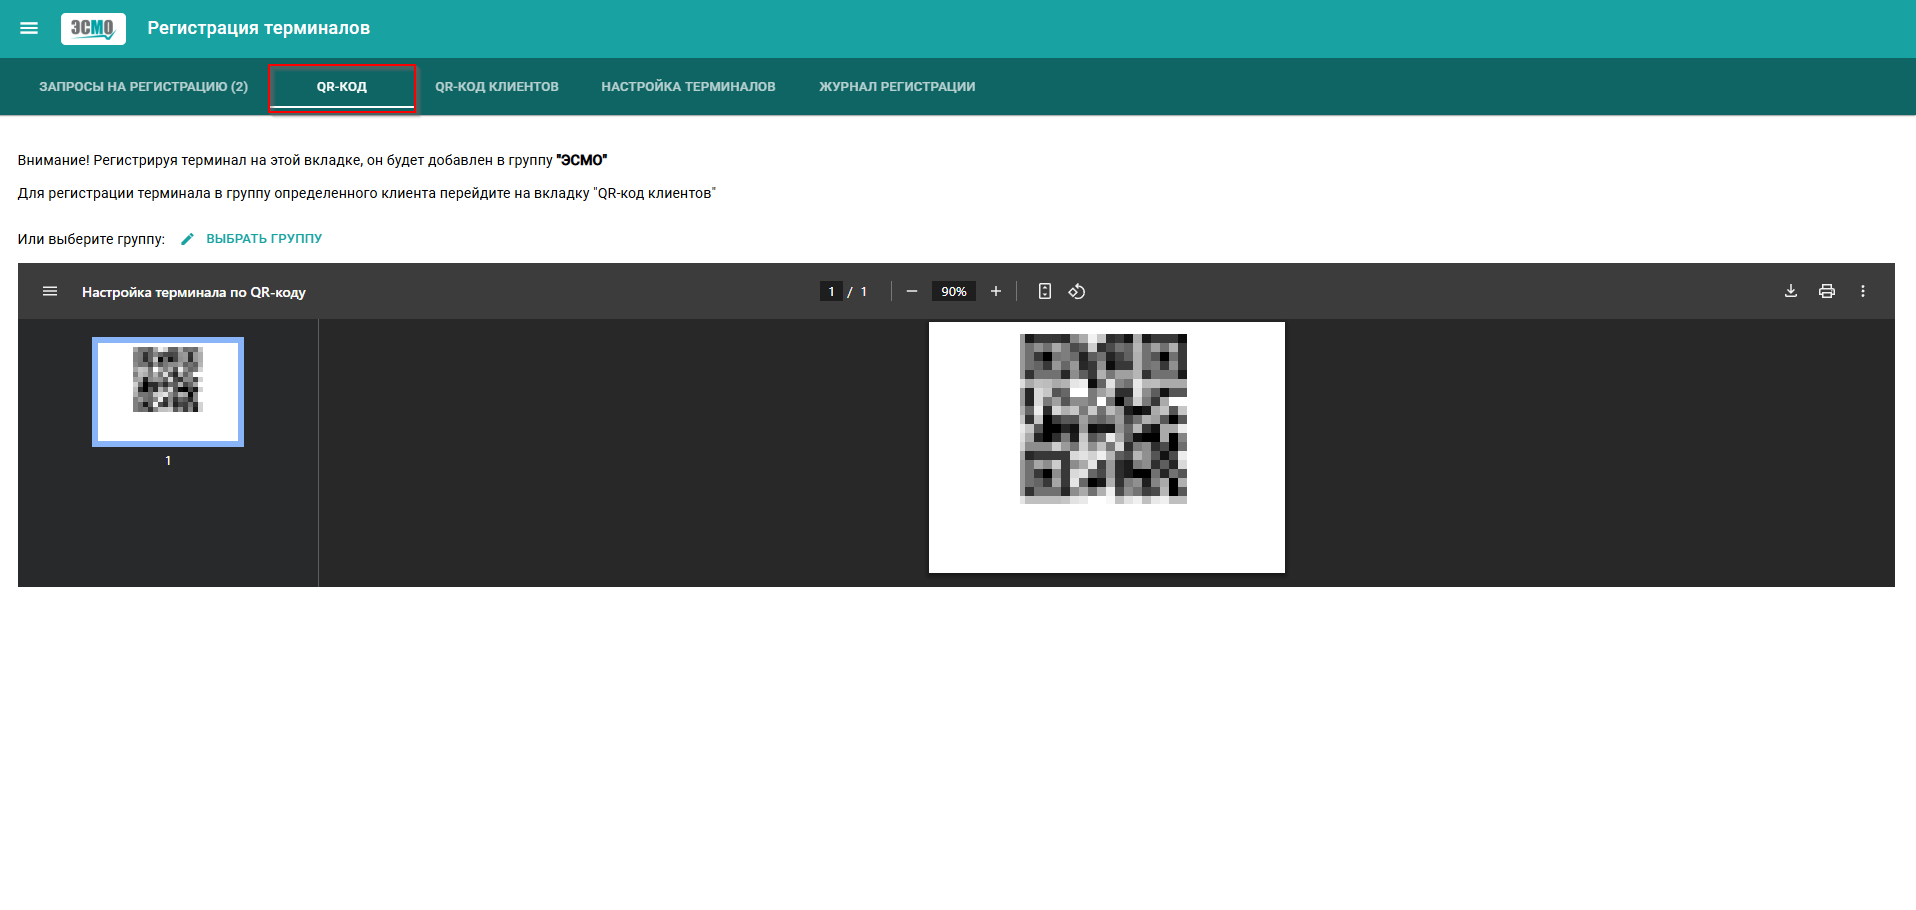Image resolution: width=1916 pixels, height=910 pixels.
Task: Open the Настройка терминалов tab
Action: click(688, 87)
